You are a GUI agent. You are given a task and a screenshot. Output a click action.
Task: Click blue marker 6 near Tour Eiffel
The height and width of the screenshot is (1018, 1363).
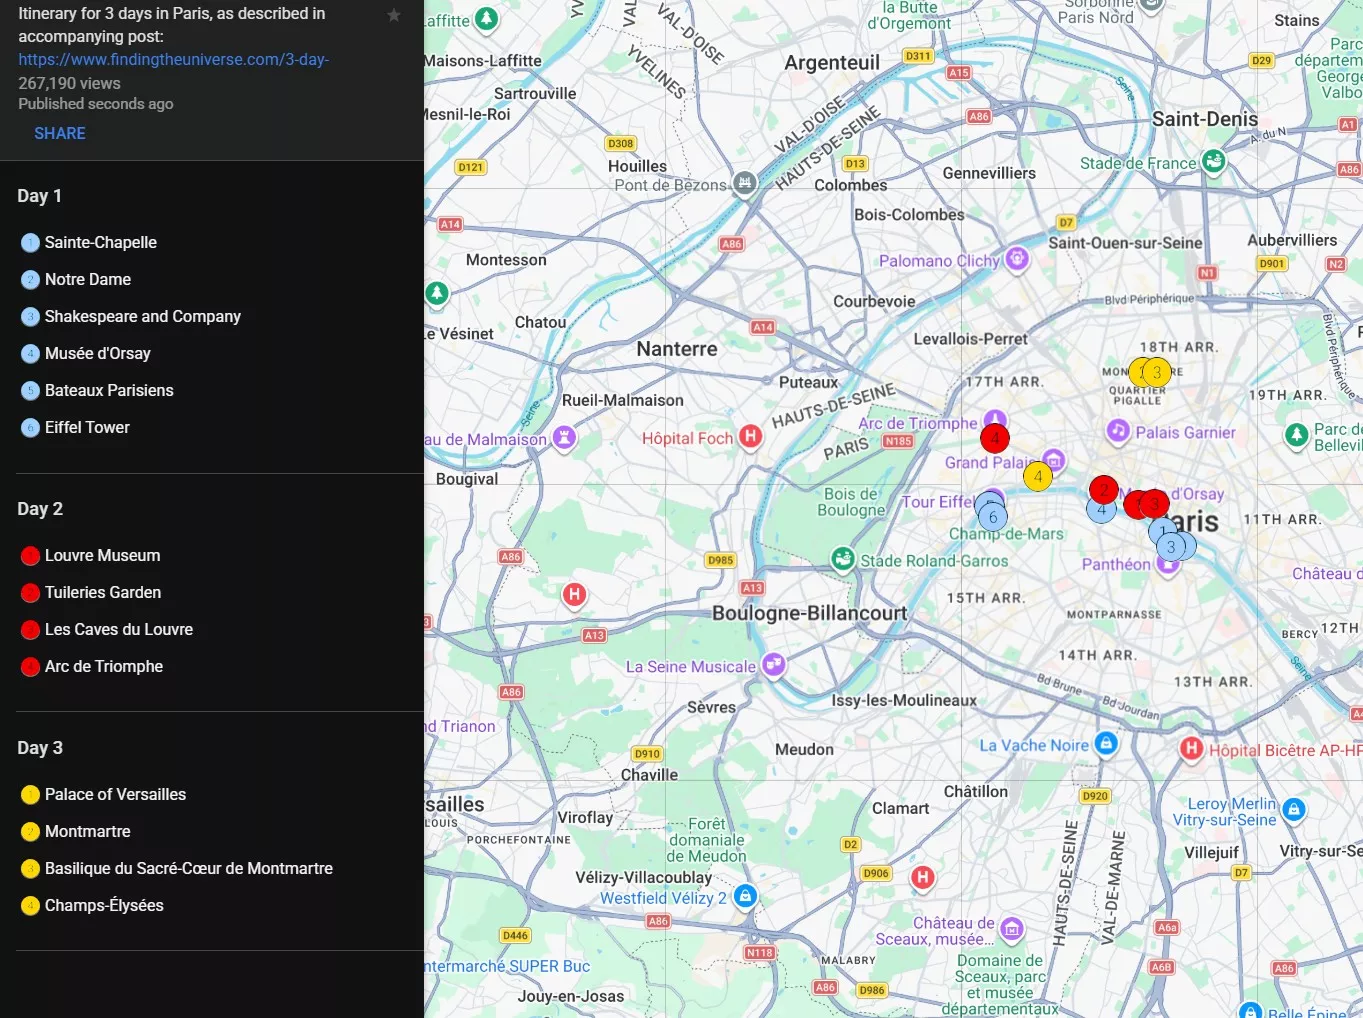click(x=993, y=517)
